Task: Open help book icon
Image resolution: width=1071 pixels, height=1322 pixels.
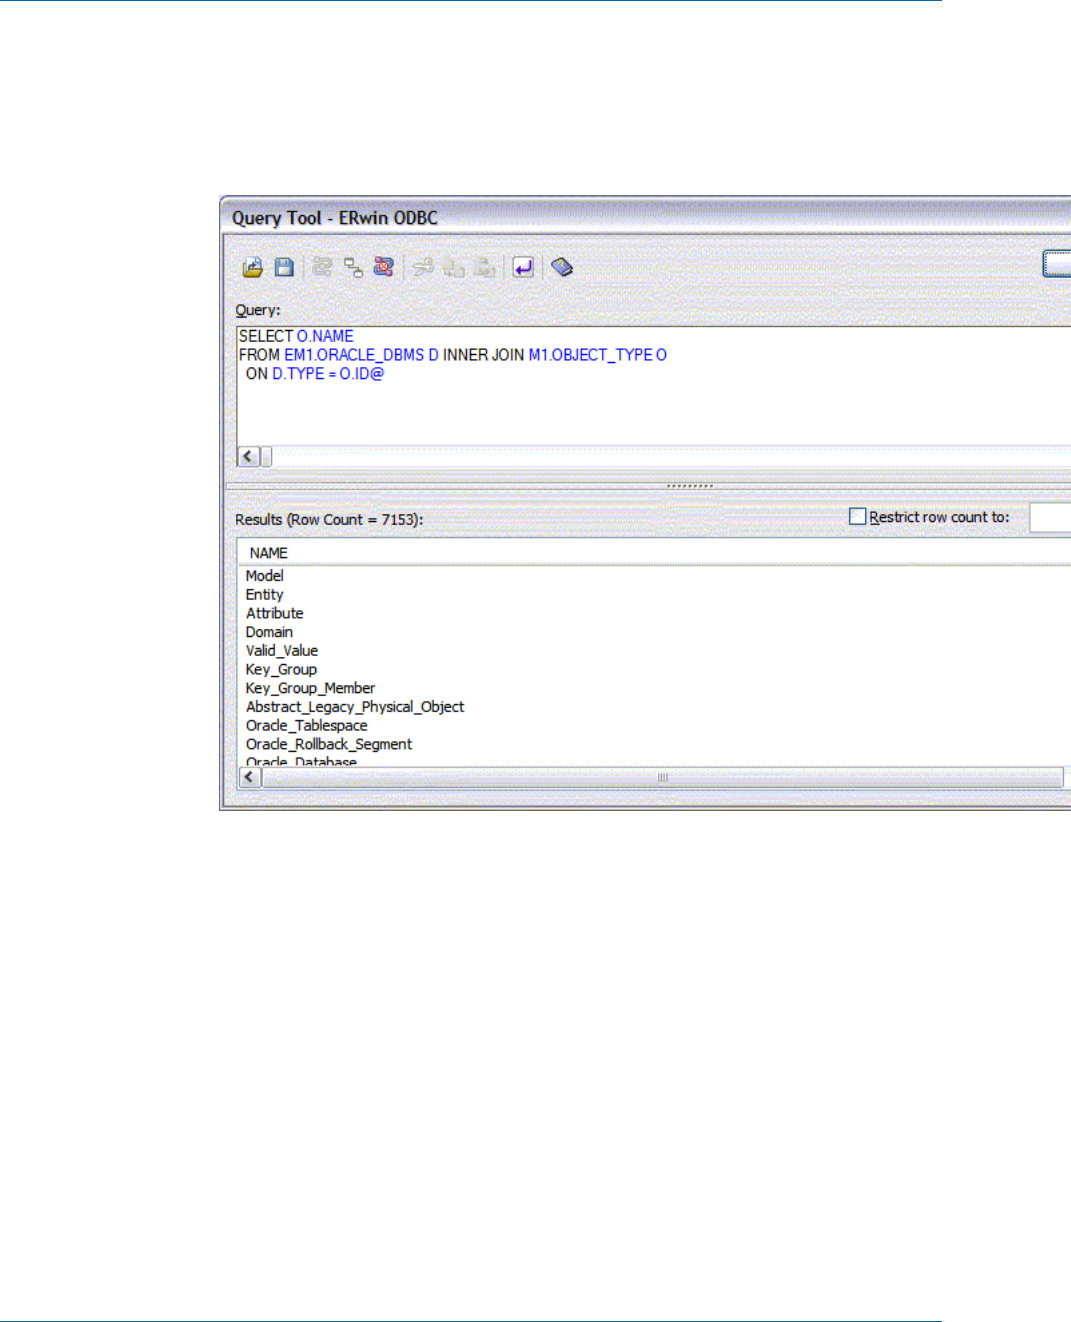Action: pos(562,267)
